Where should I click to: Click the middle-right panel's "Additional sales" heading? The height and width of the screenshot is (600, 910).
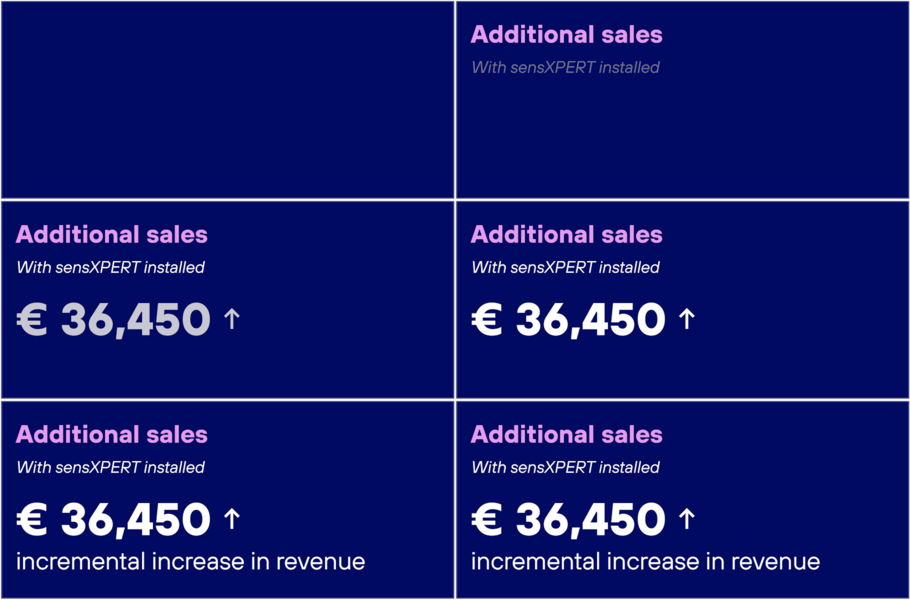(x=566, y=235)
